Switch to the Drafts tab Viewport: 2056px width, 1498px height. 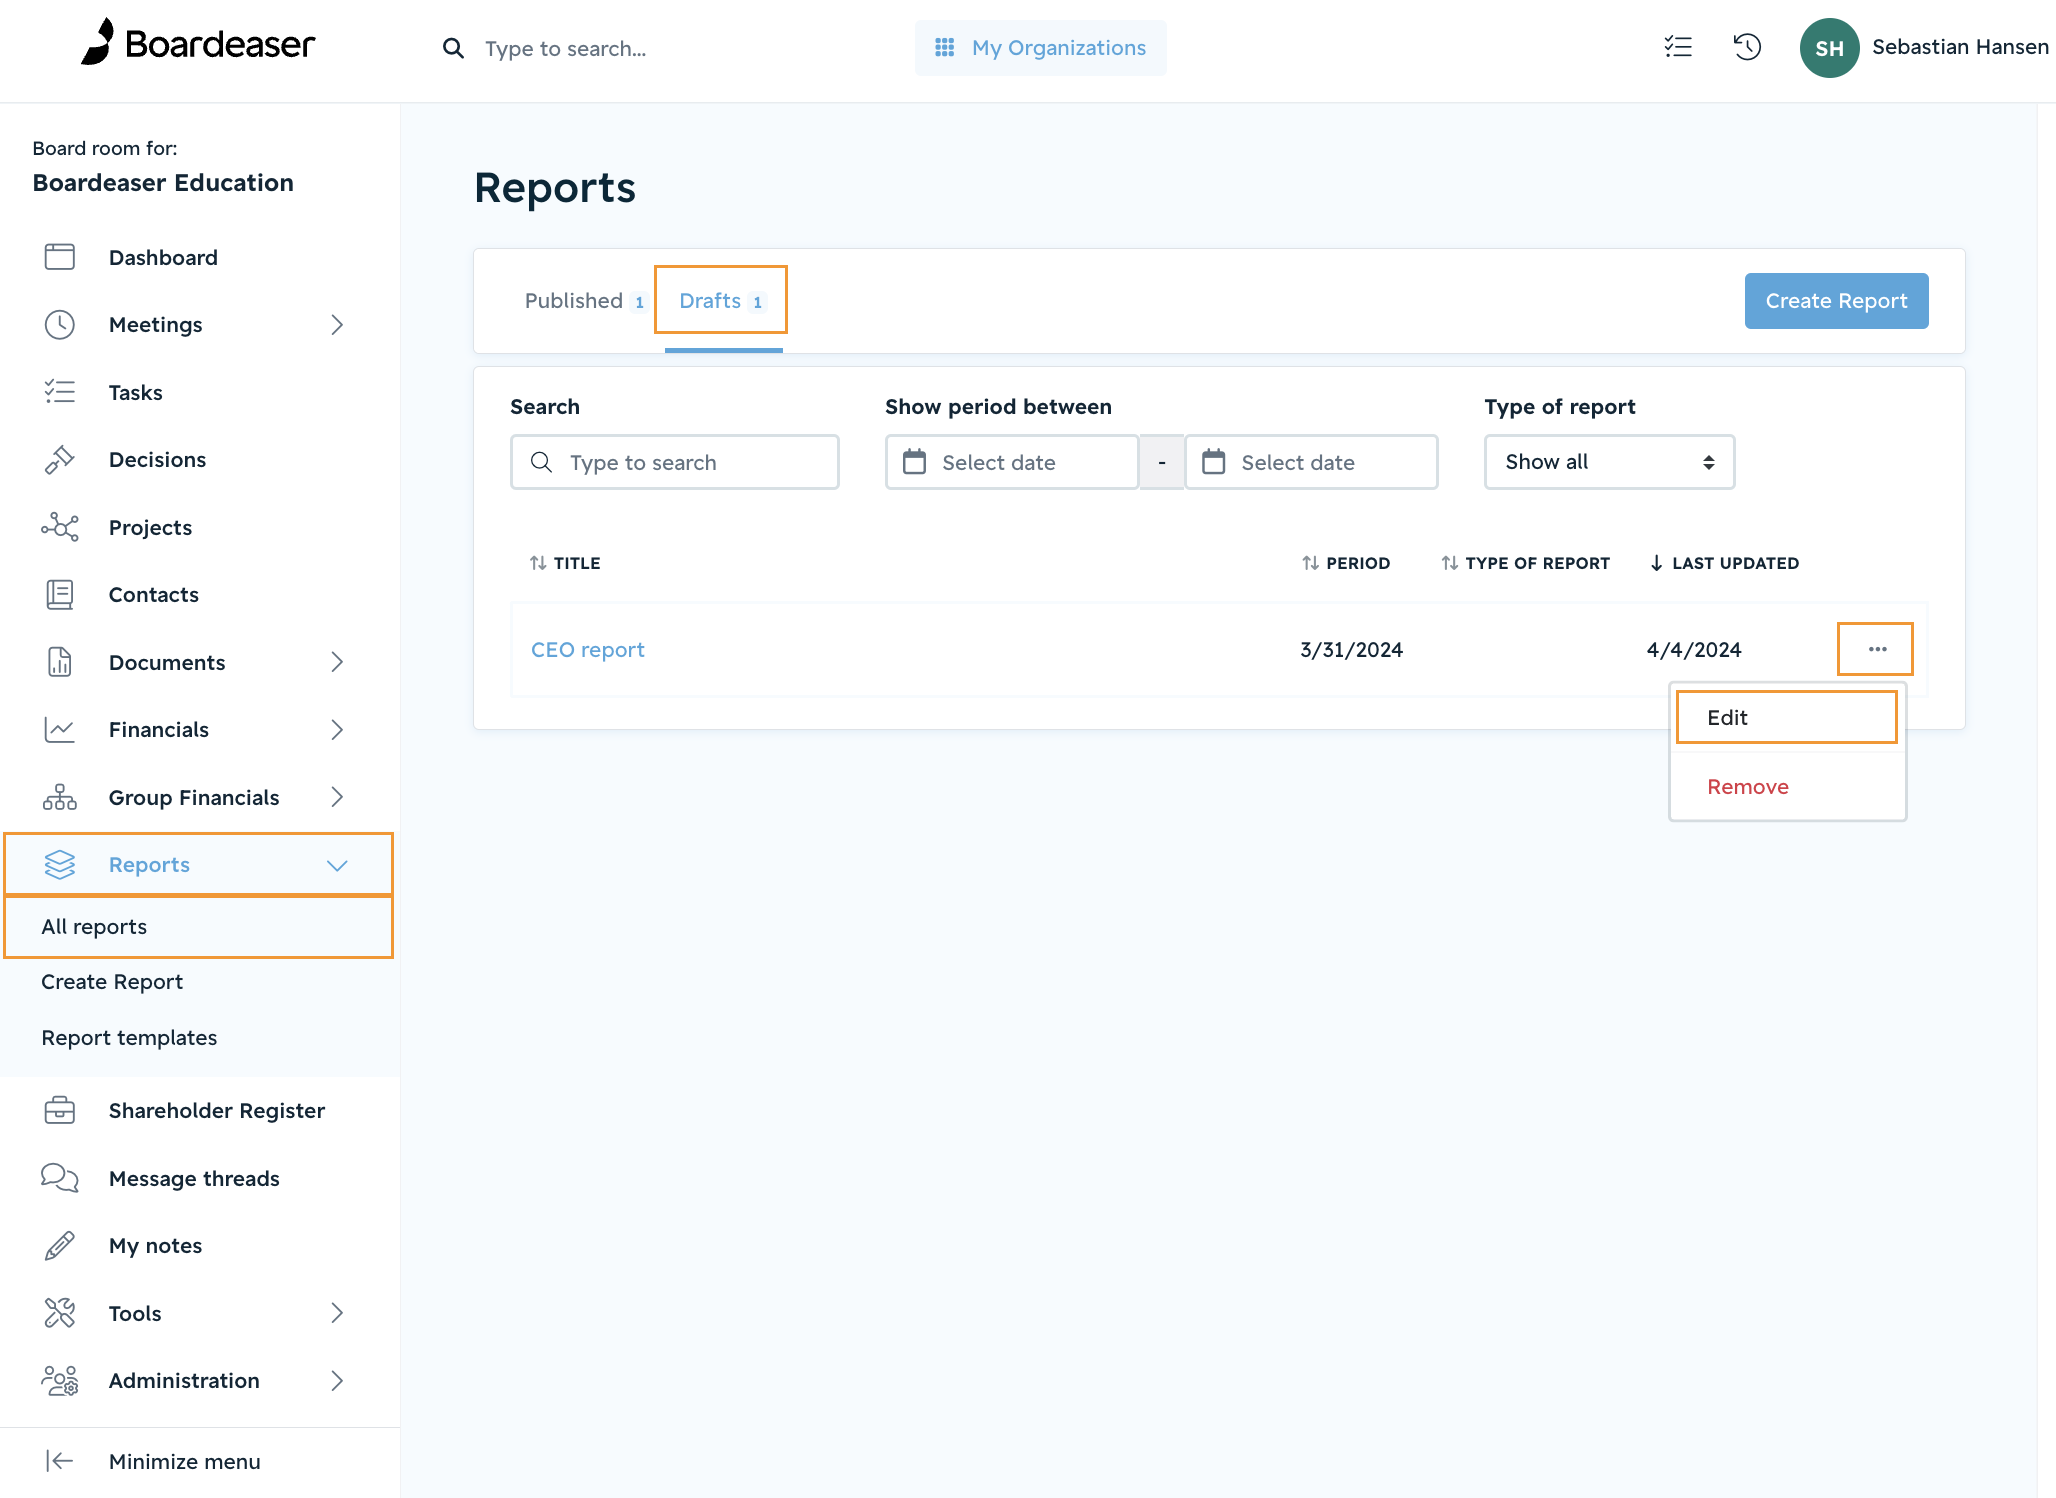pyautogui.click(x=722, y=301)
